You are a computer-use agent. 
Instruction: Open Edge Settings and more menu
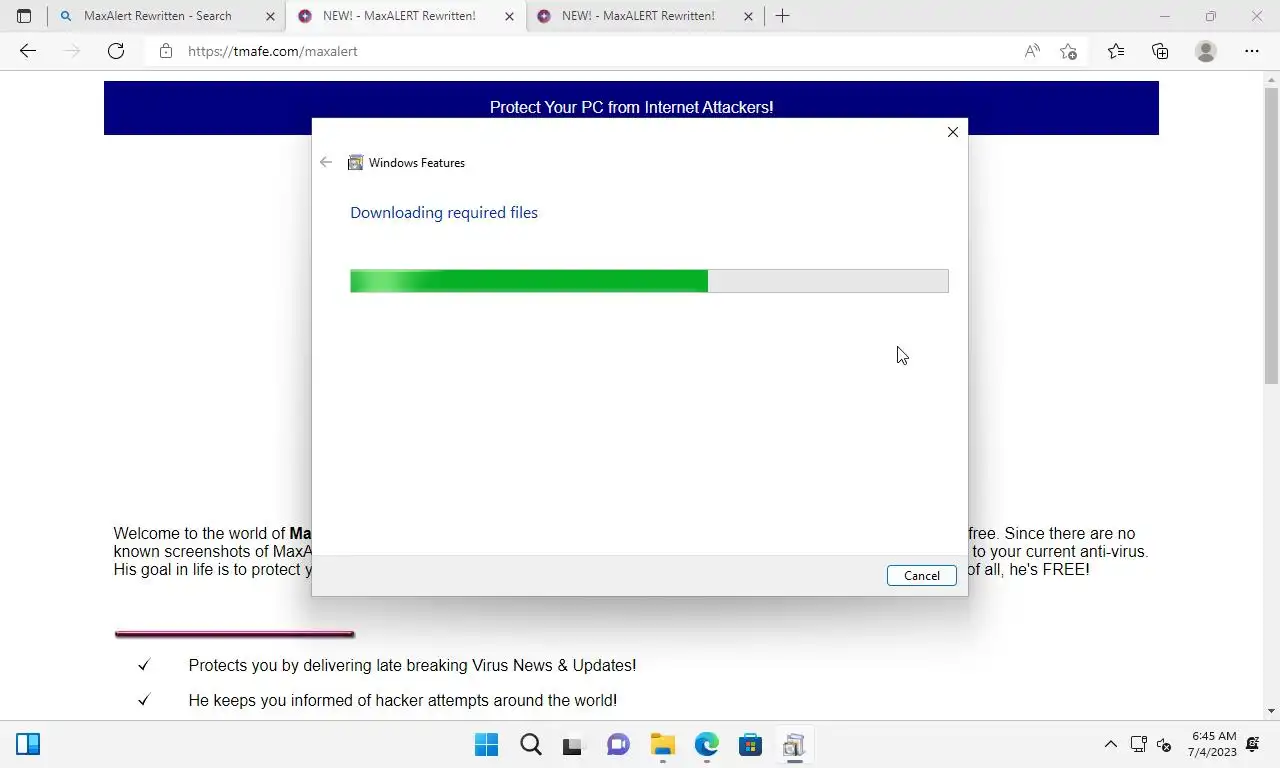click(1252, 51)
